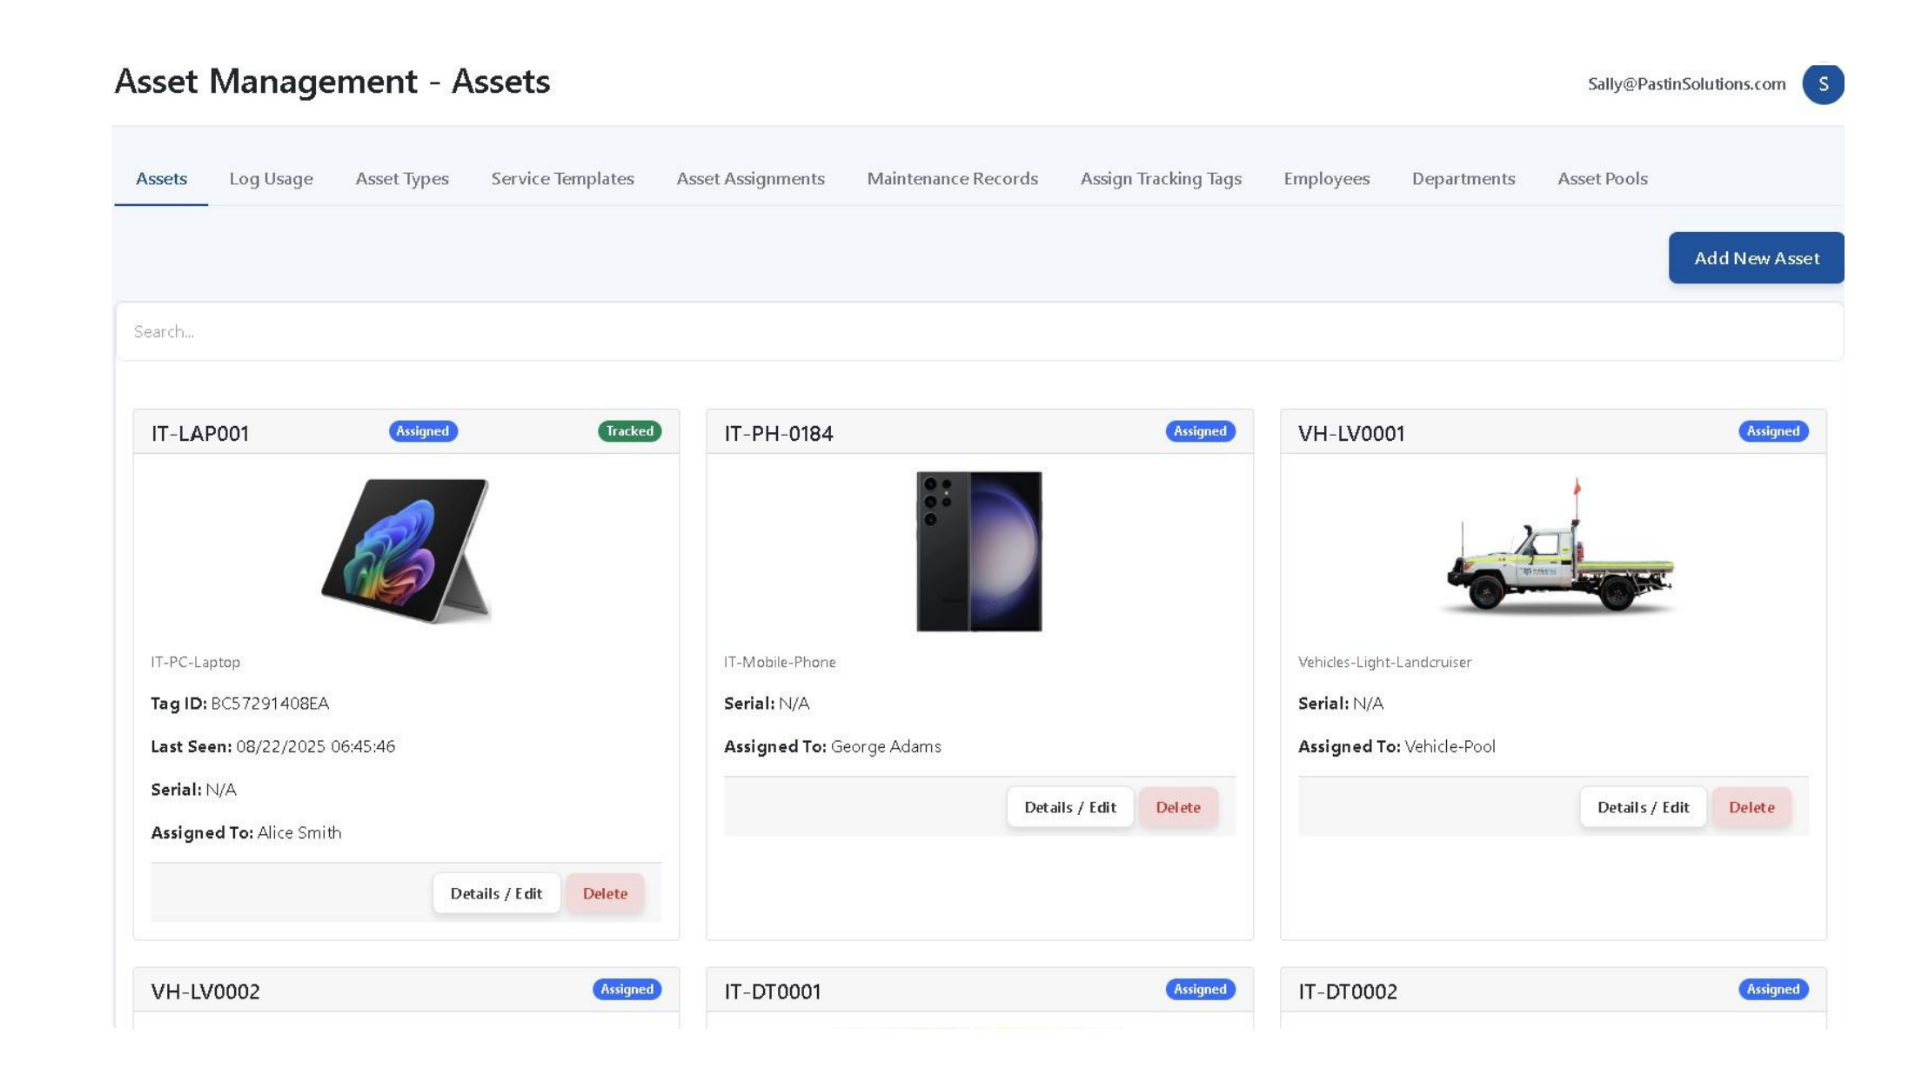The image size is (1920, 1080).
Task: Open the Employees tab
Action: pyautogui.click(x=1327, y=179)
